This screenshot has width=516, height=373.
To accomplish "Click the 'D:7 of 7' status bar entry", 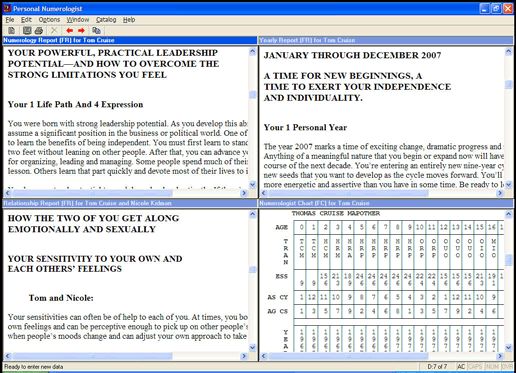I will (x=437, y=367).
